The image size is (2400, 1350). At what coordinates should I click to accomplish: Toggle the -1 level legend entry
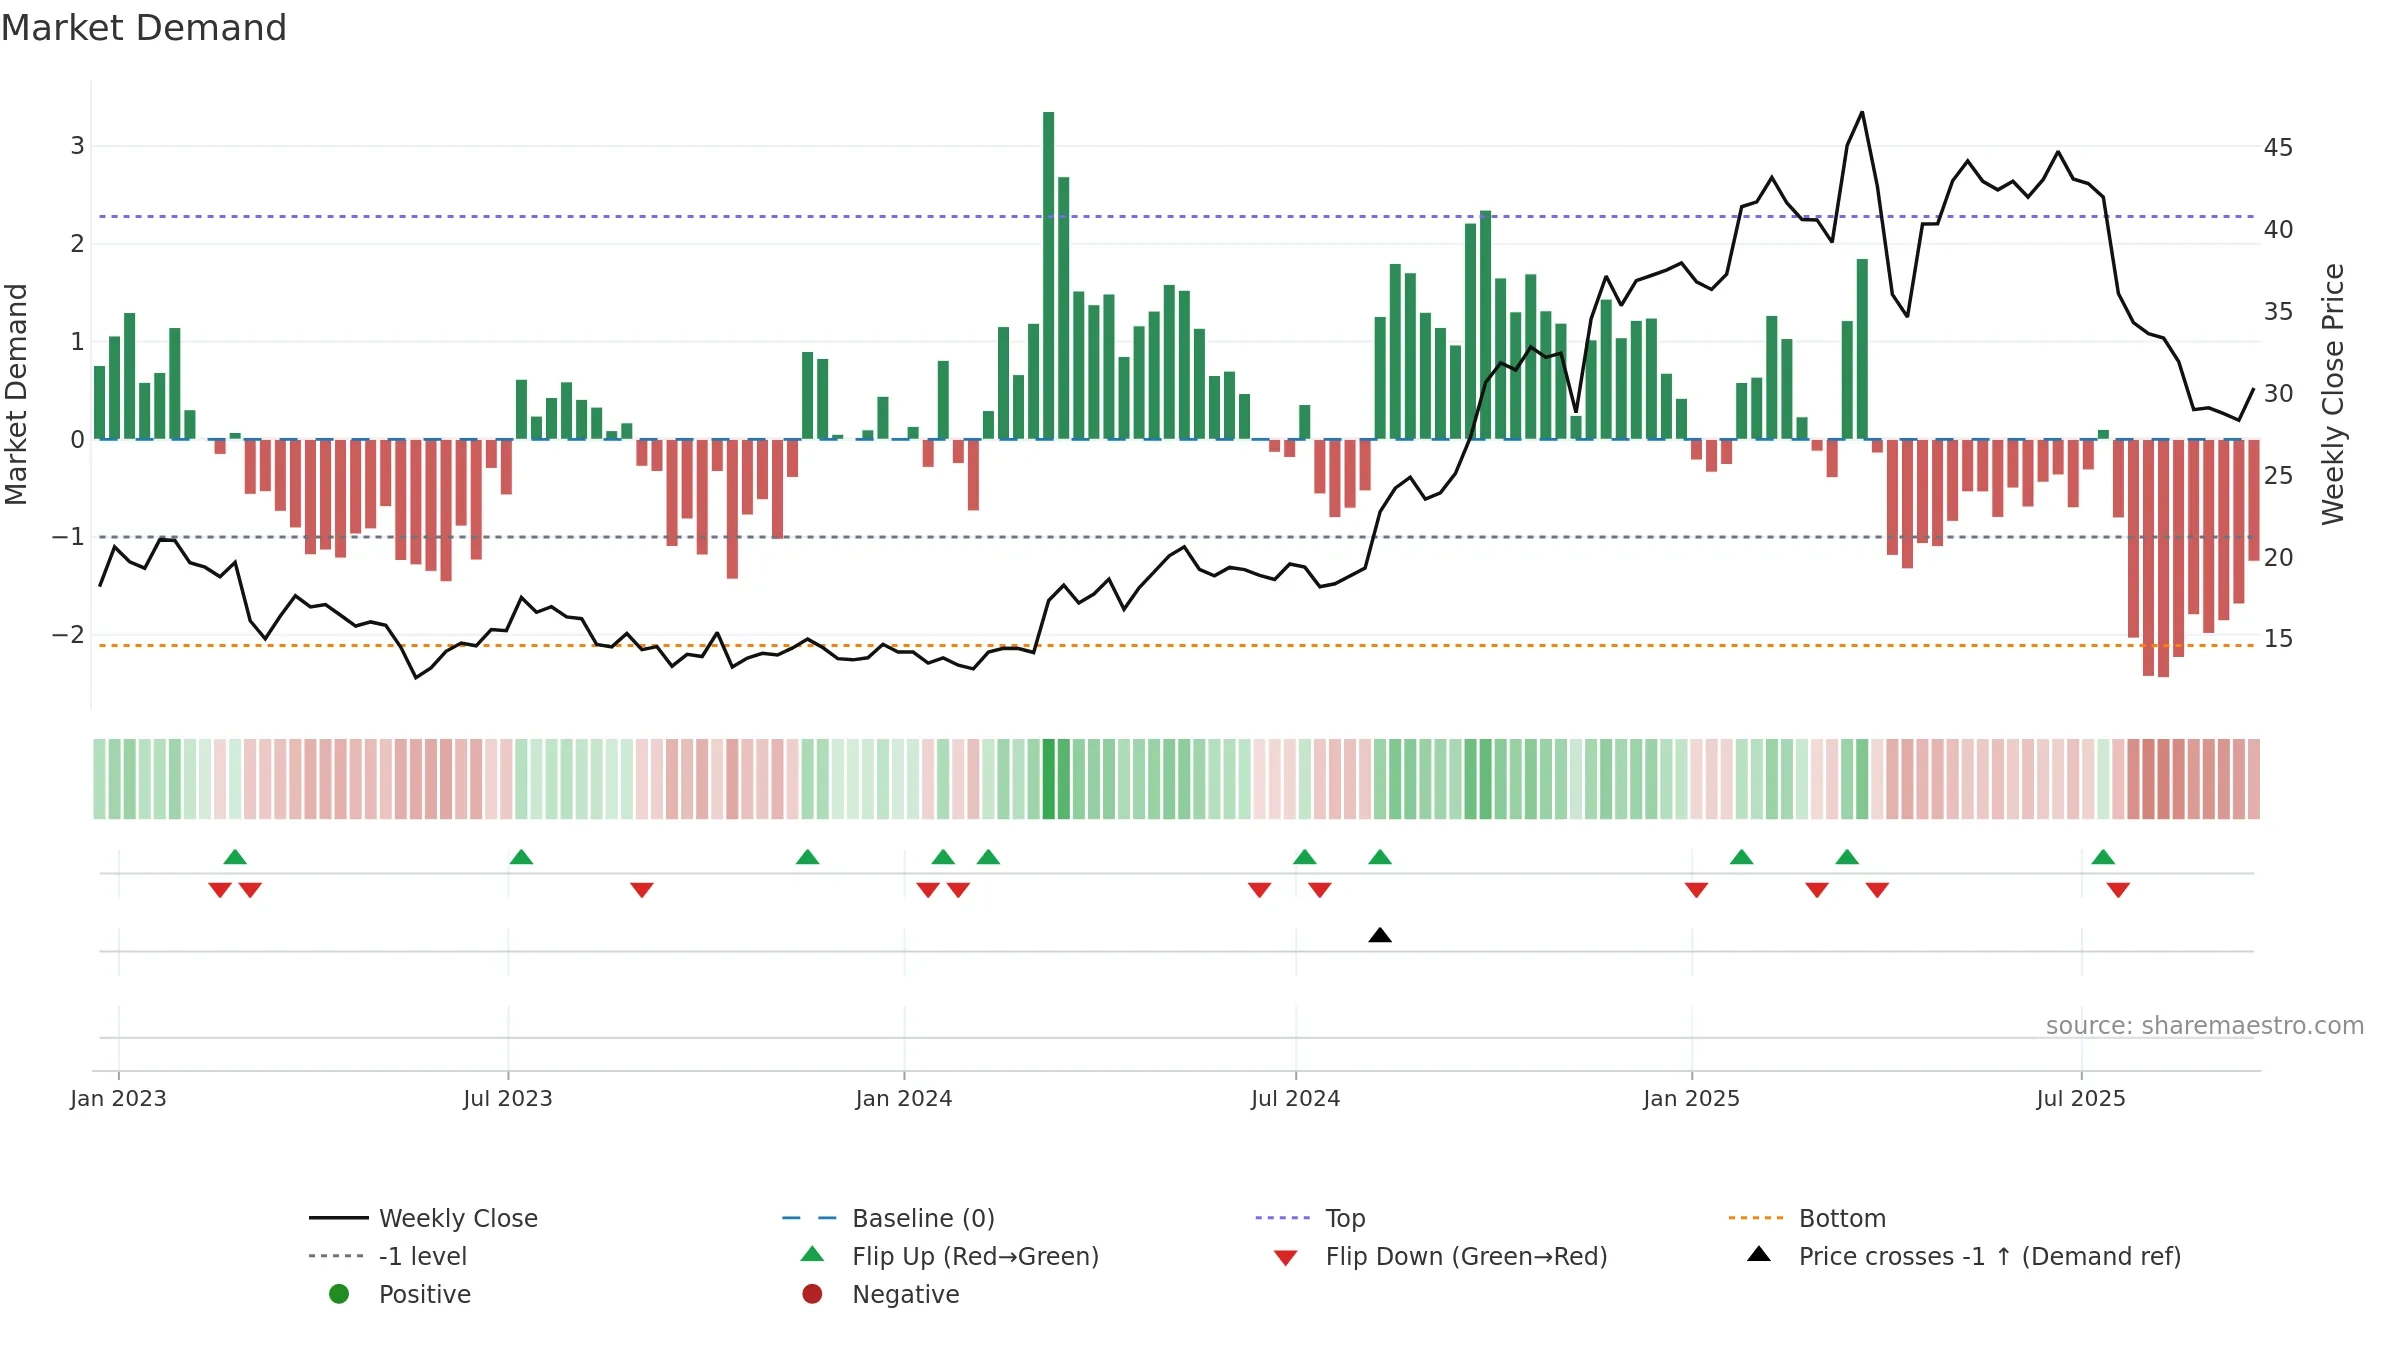(x=388, y=1256)
